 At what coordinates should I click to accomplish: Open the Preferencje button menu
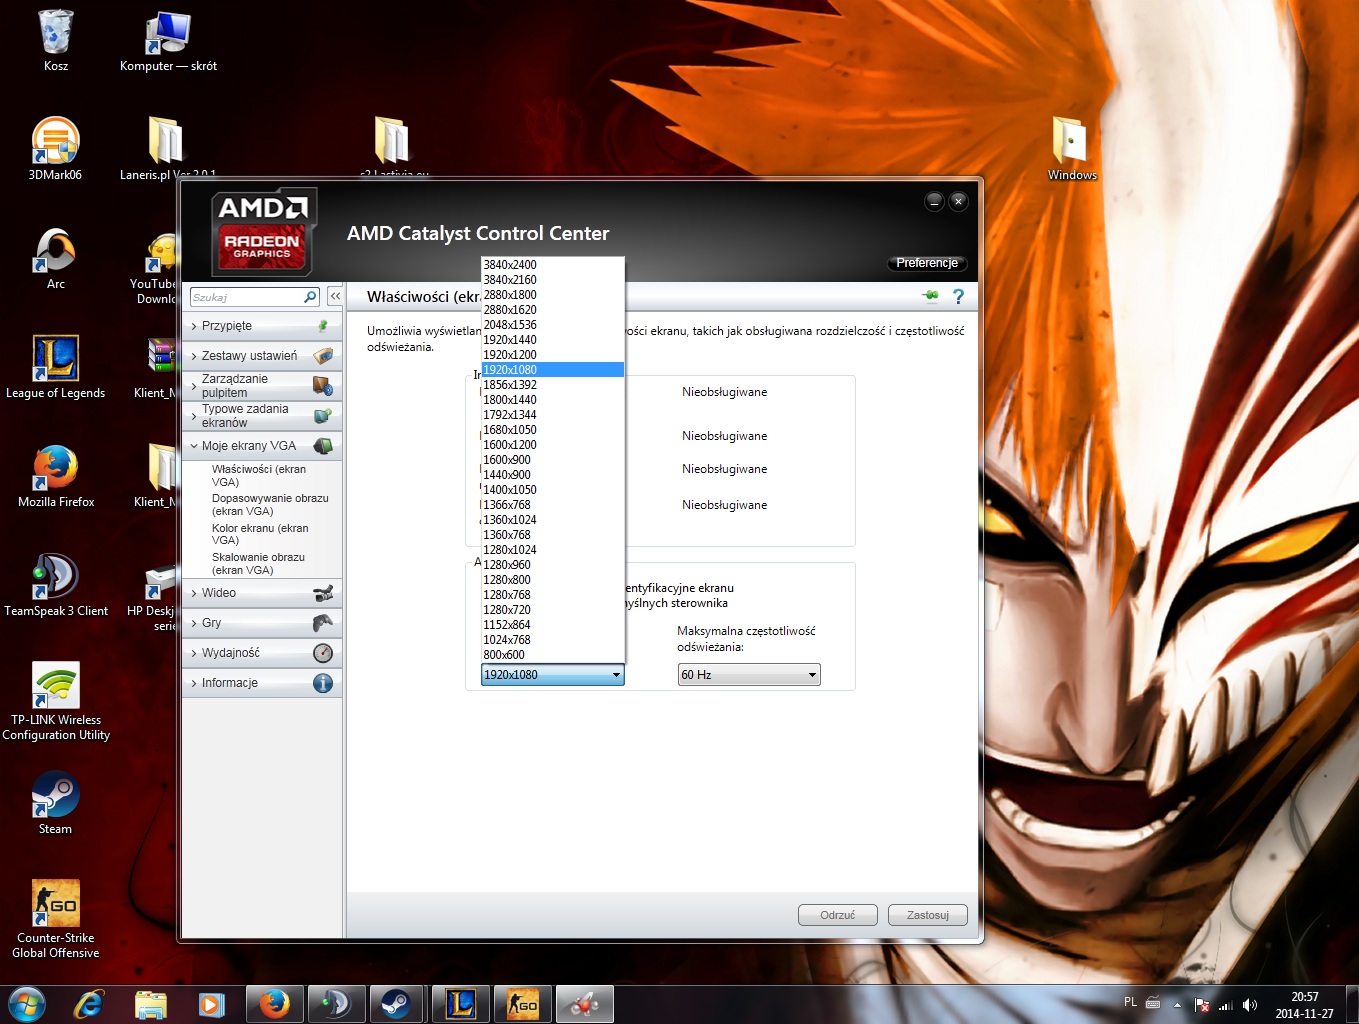point(927,263)
